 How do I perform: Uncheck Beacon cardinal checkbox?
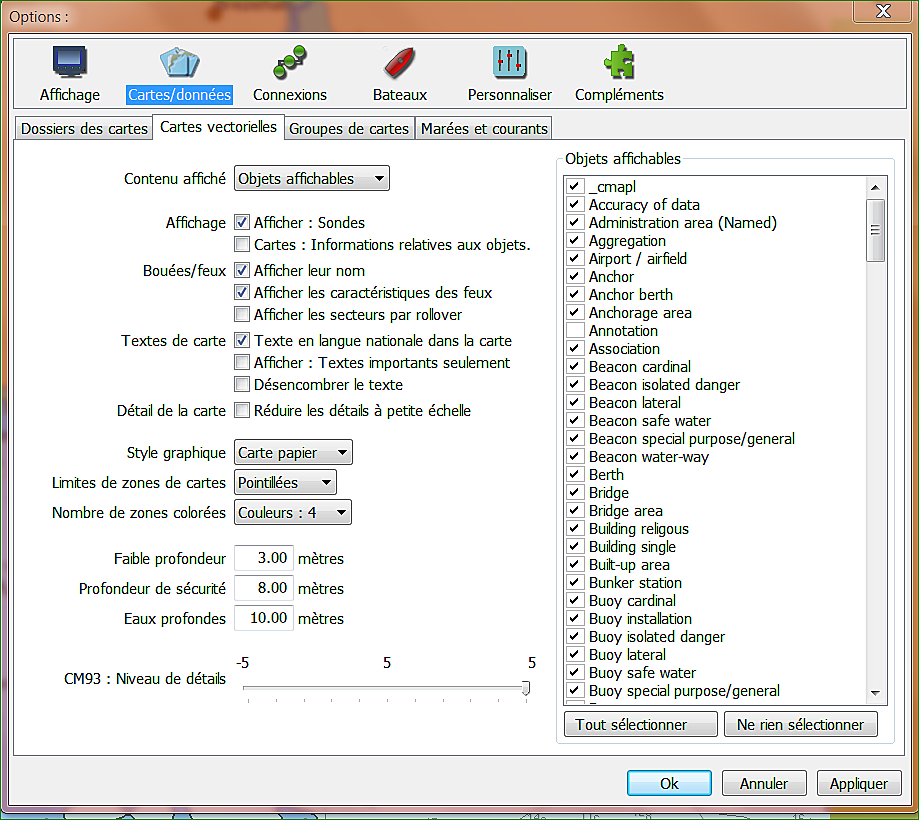coord(575,366)
